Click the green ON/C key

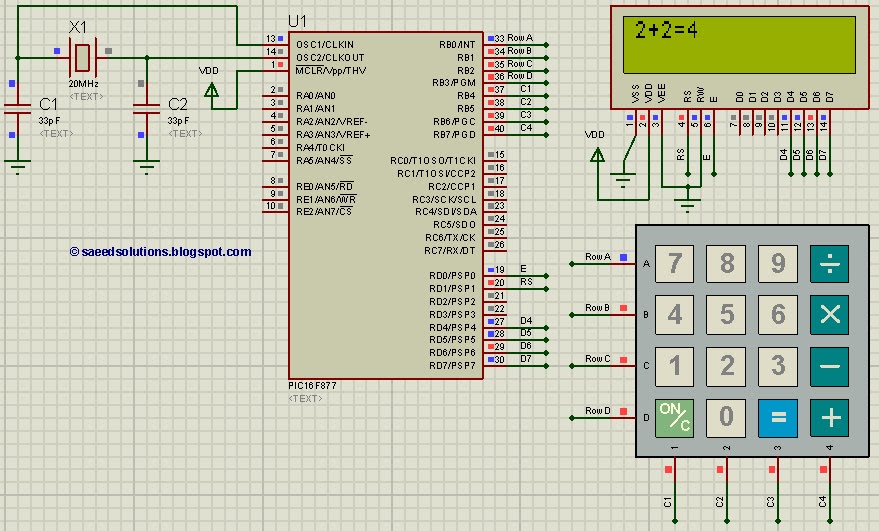pos(674,418)
